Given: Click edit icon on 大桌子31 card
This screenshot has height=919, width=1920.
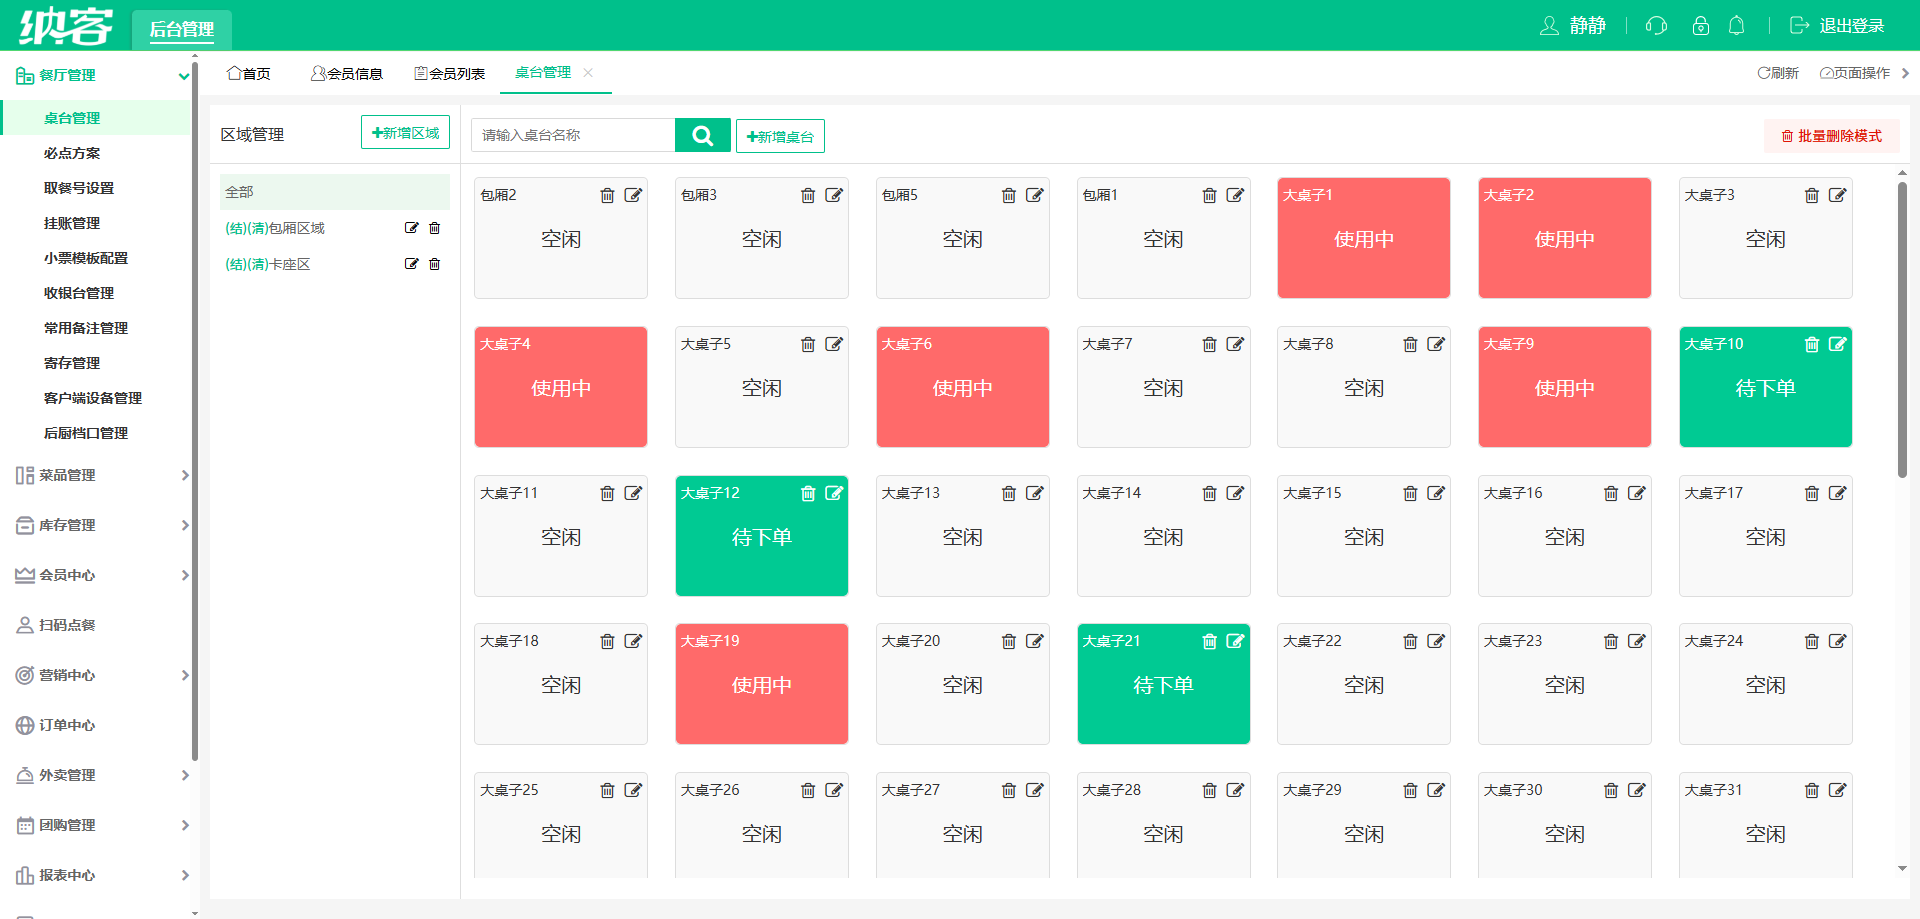Looking at the screenshot, I should point(1837,790).
